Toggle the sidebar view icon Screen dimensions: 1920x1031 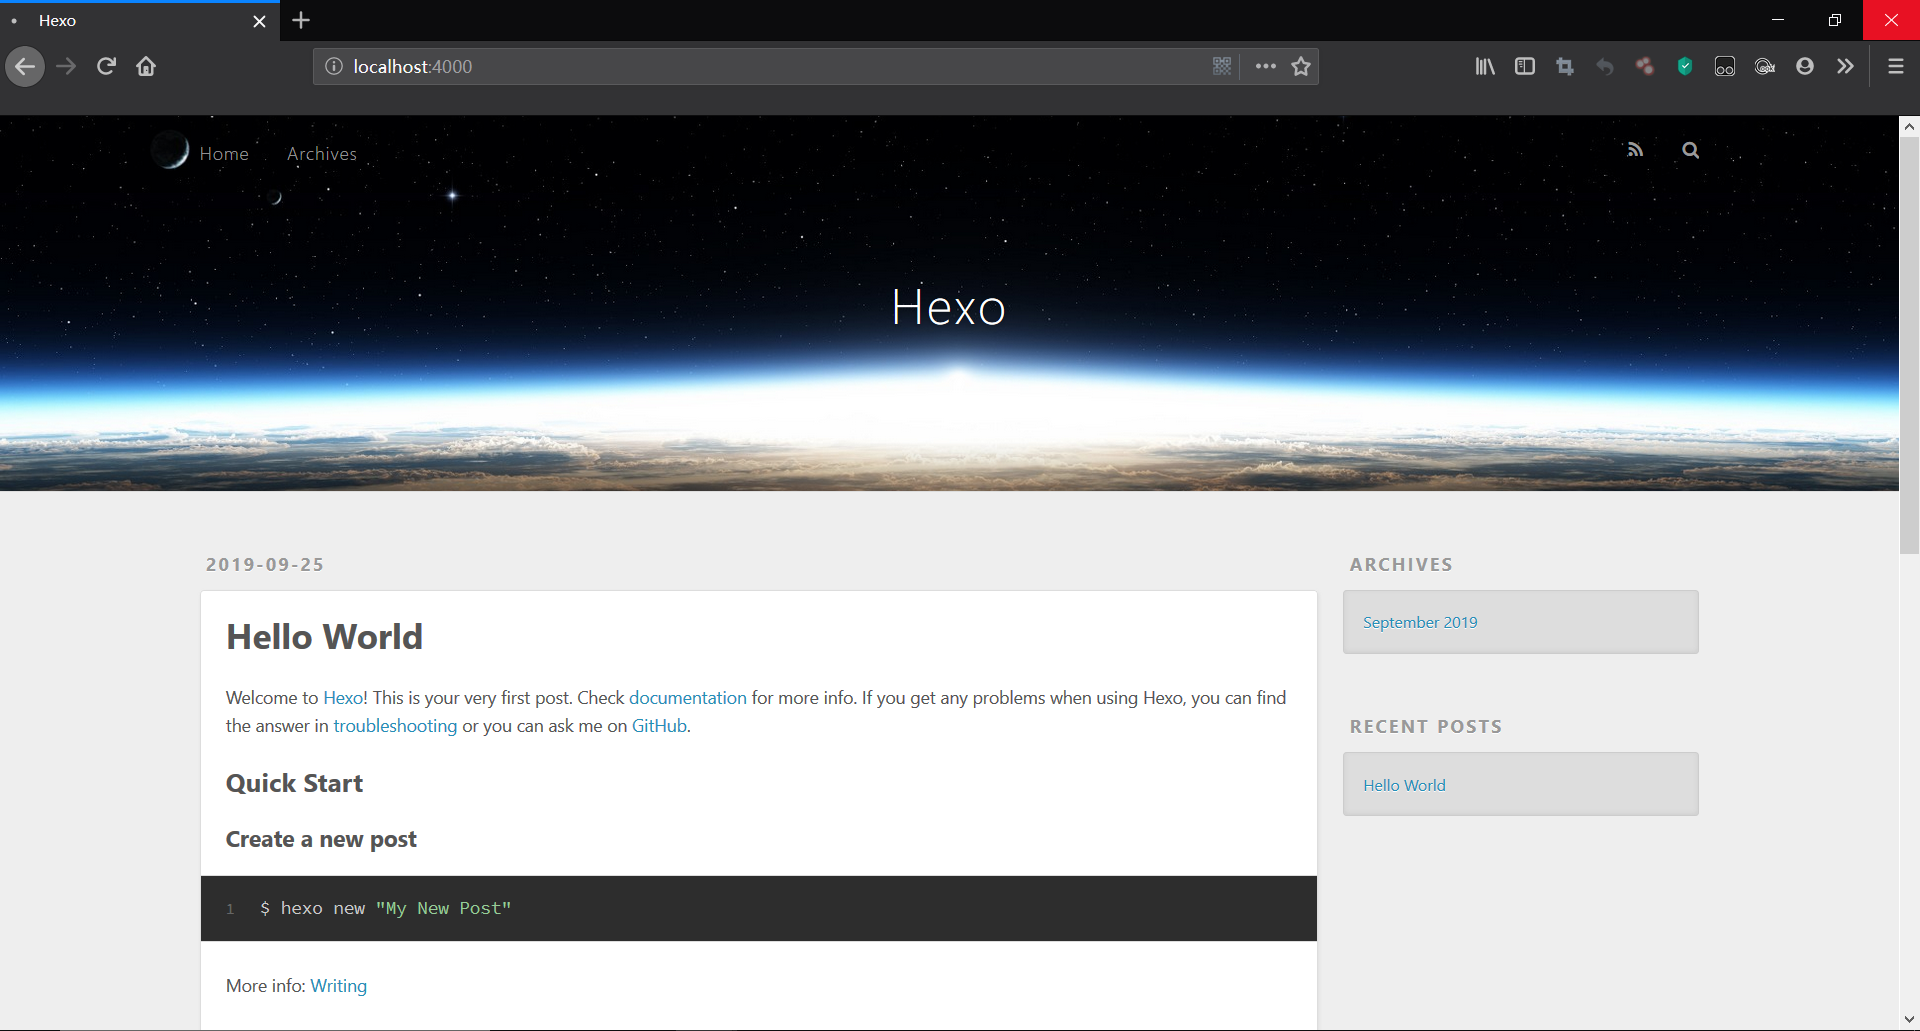point(1525,67)
